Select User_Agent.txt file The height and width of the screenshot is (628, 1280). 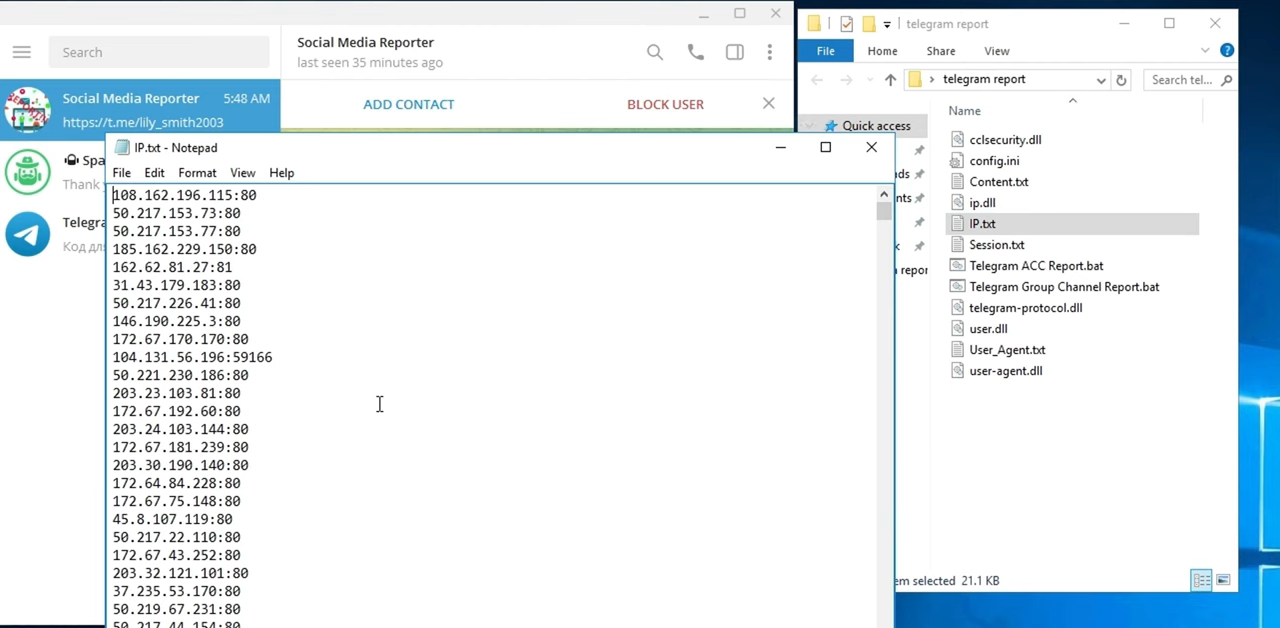point(1007,350)
